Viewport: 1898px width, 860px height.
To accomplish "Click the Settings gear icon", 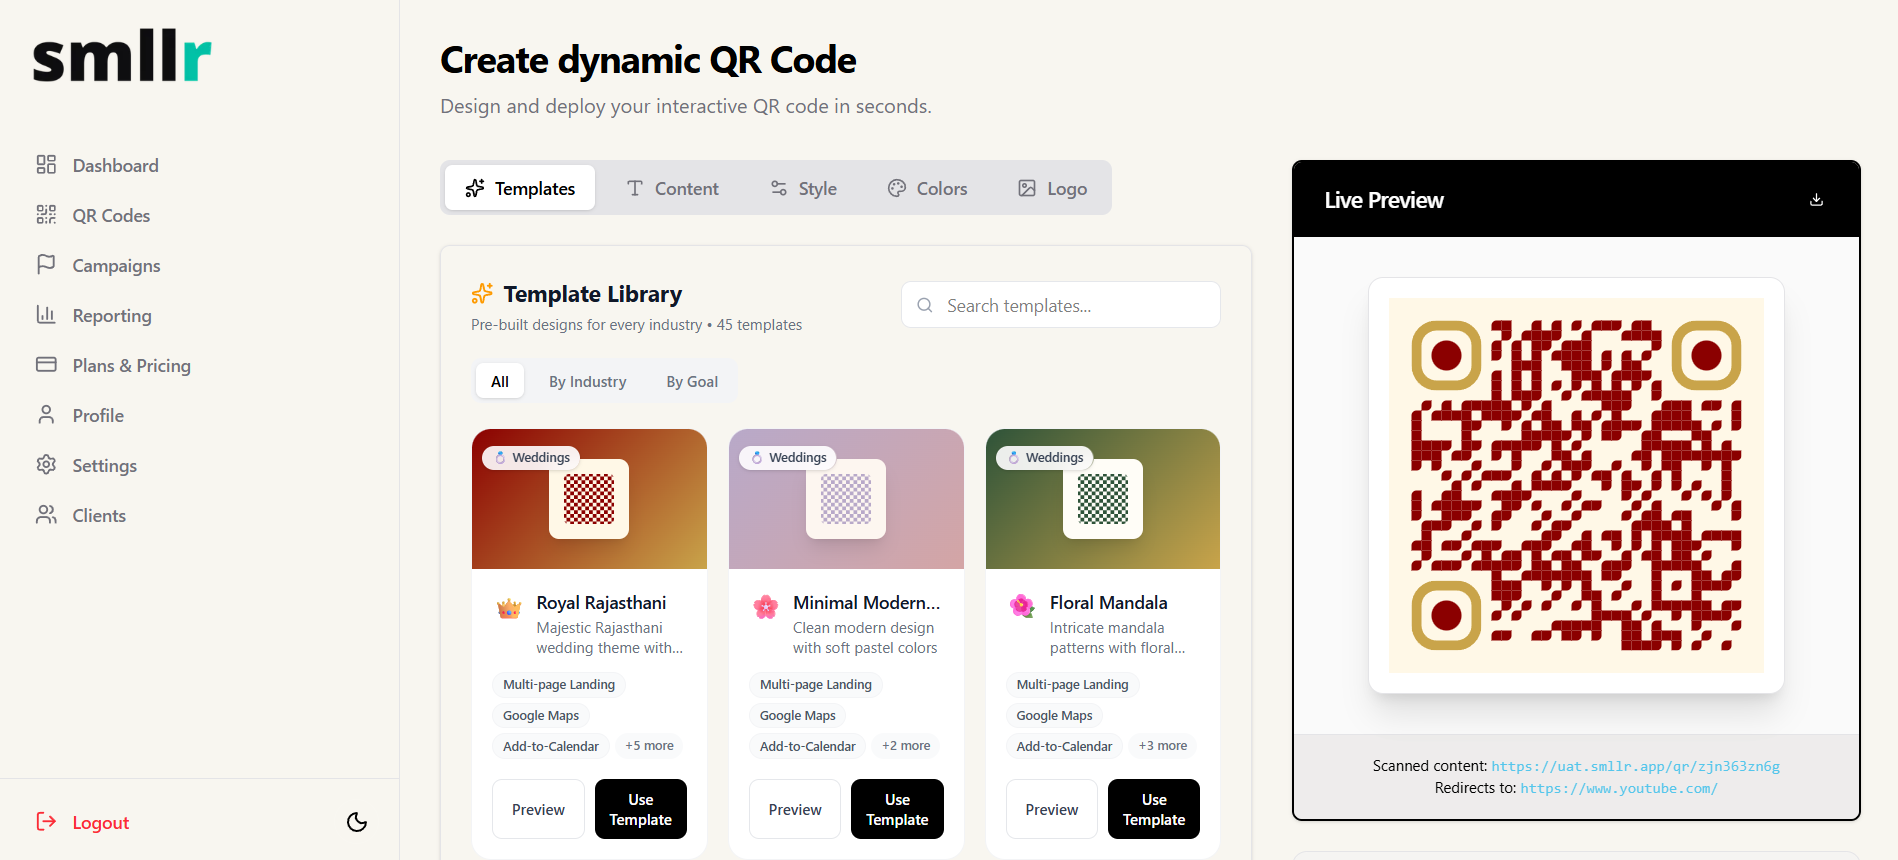I will (x=46, y=464).
